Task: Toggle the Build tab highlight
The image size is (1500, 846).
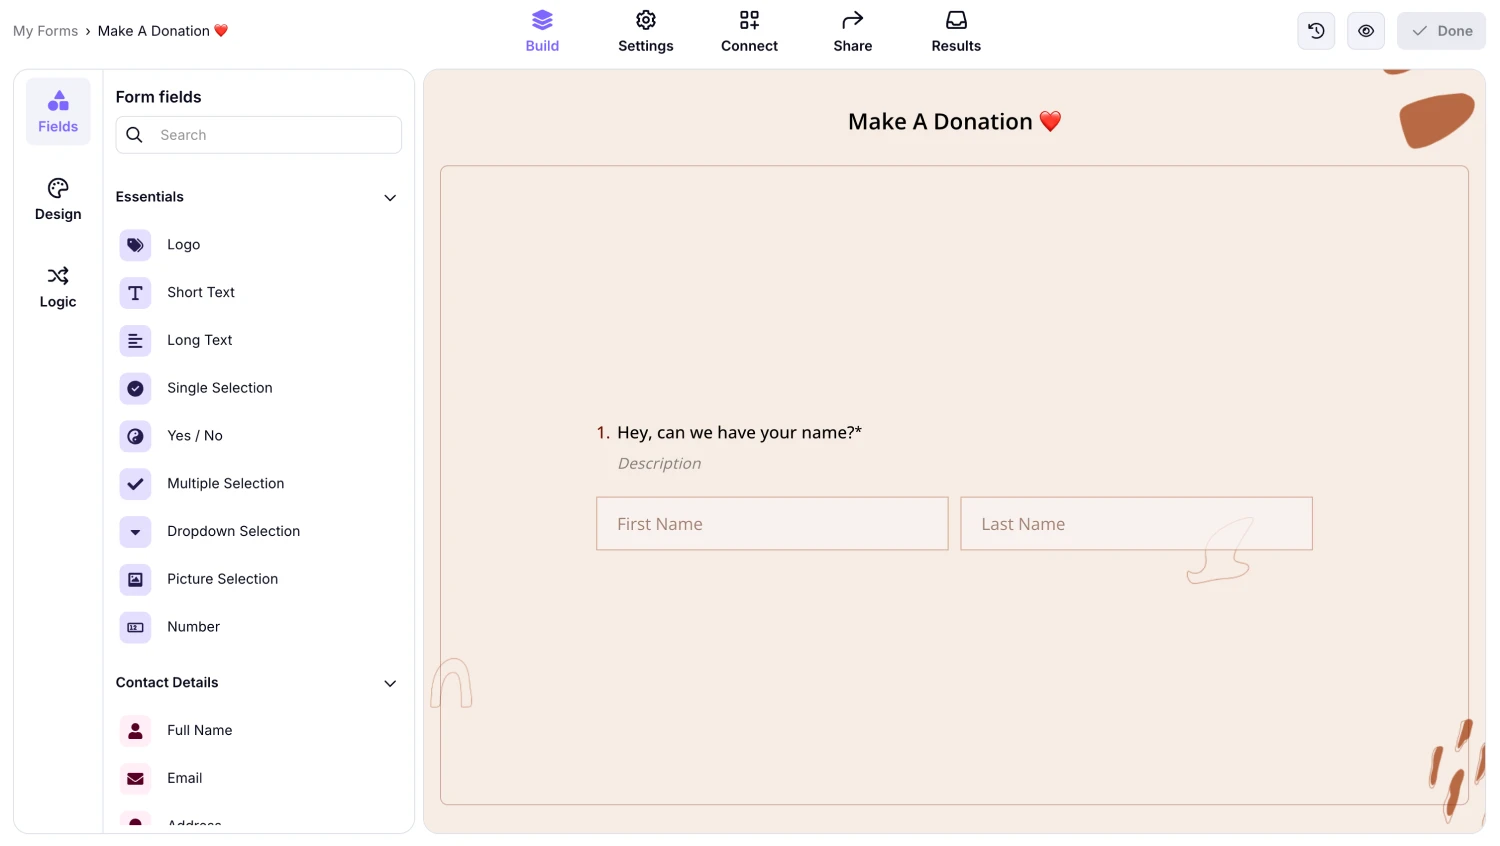Action: (x=542, y=30)
